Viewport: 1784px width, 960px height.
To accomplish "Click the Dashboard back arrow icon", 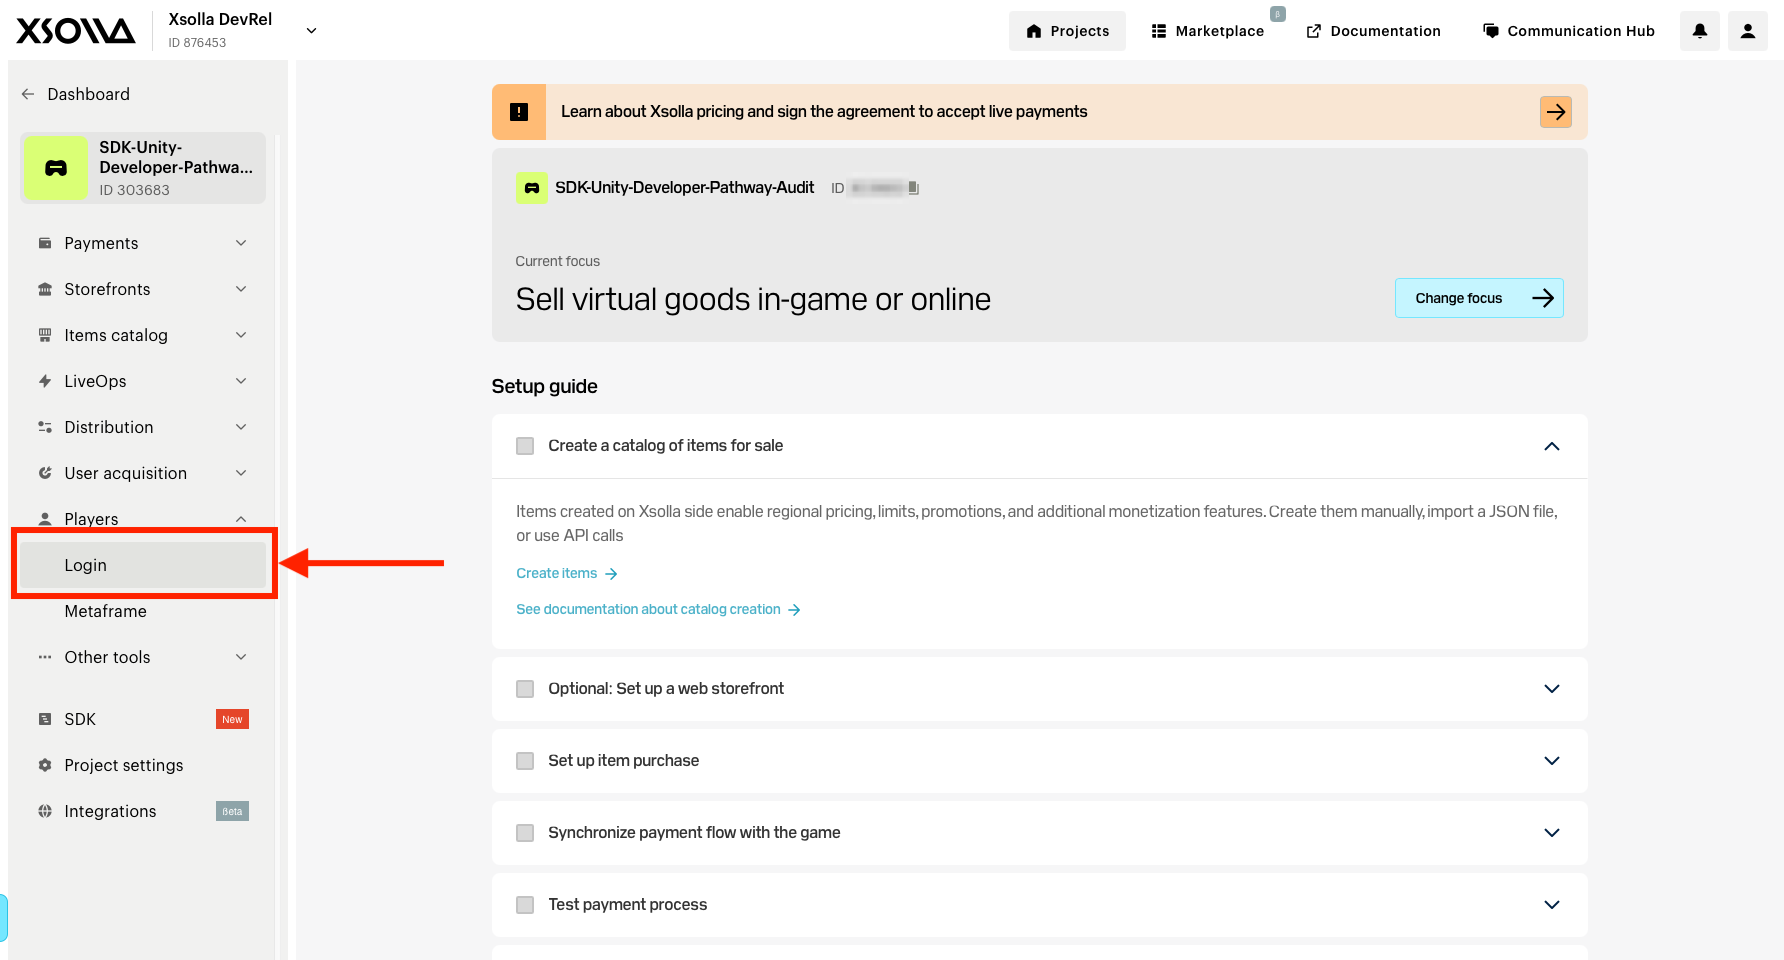I will [x=28, y=94].
